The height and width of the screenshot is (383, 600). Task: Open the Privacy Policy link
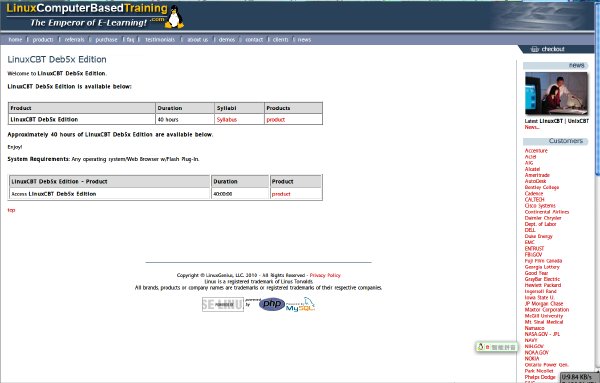tap(325, 275)
